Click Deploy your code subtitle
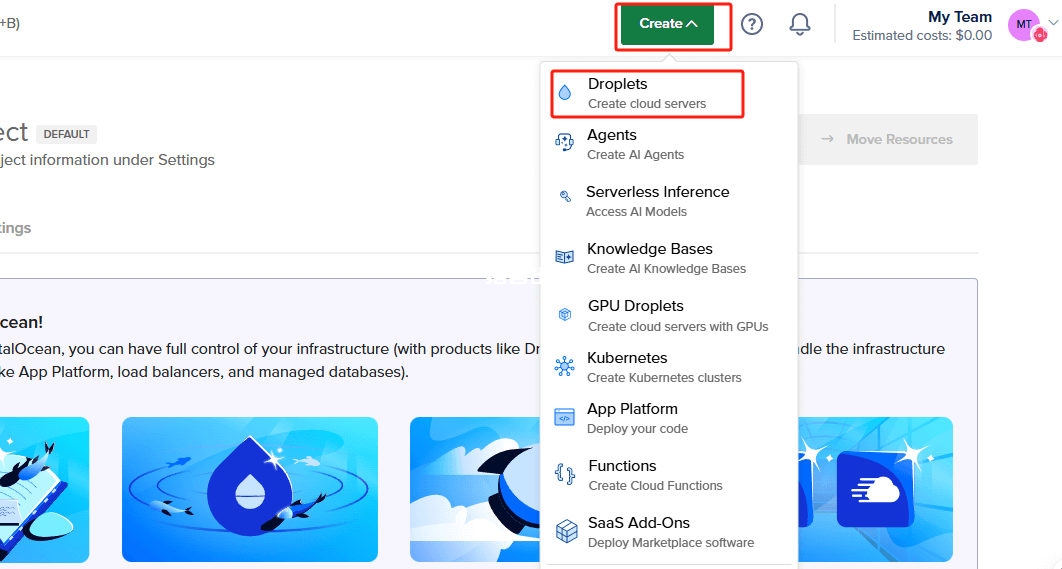This screenshot has height=569, width=1062. [x=637, y=429]
